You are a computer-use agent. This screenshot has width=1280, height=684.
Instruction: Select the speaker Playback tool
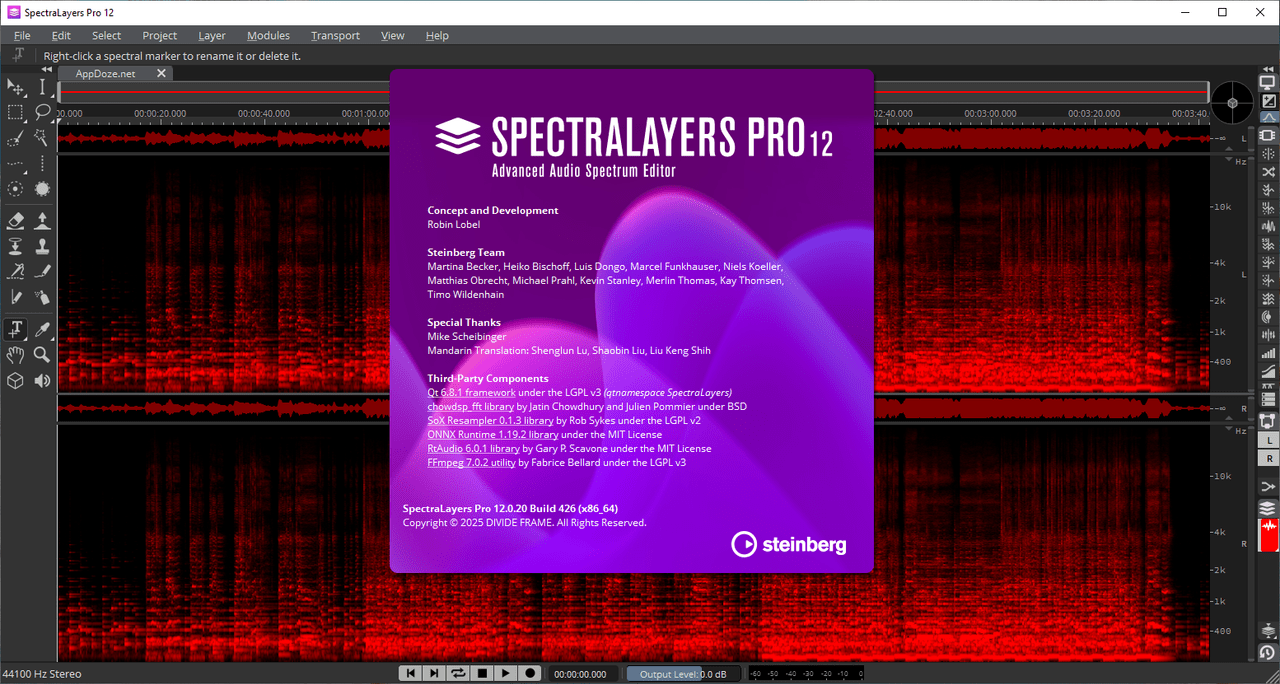click(x=42, y=380)
